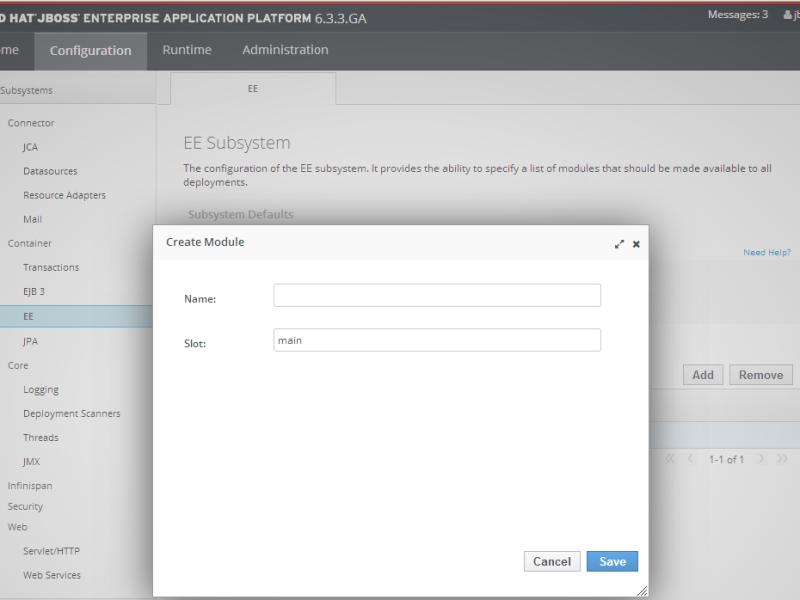This screenshot has width=800, height=600.
Task: Expand the Security group
Action: point(25,506)
